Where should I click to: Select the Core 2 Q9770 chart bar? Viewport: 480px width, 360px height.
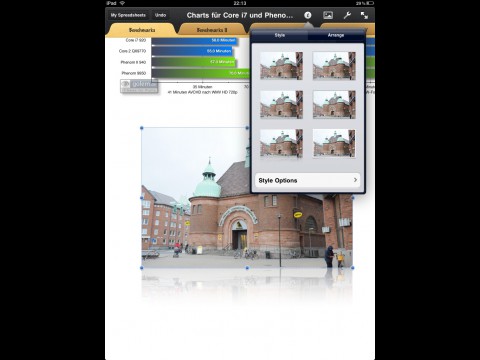192,51
